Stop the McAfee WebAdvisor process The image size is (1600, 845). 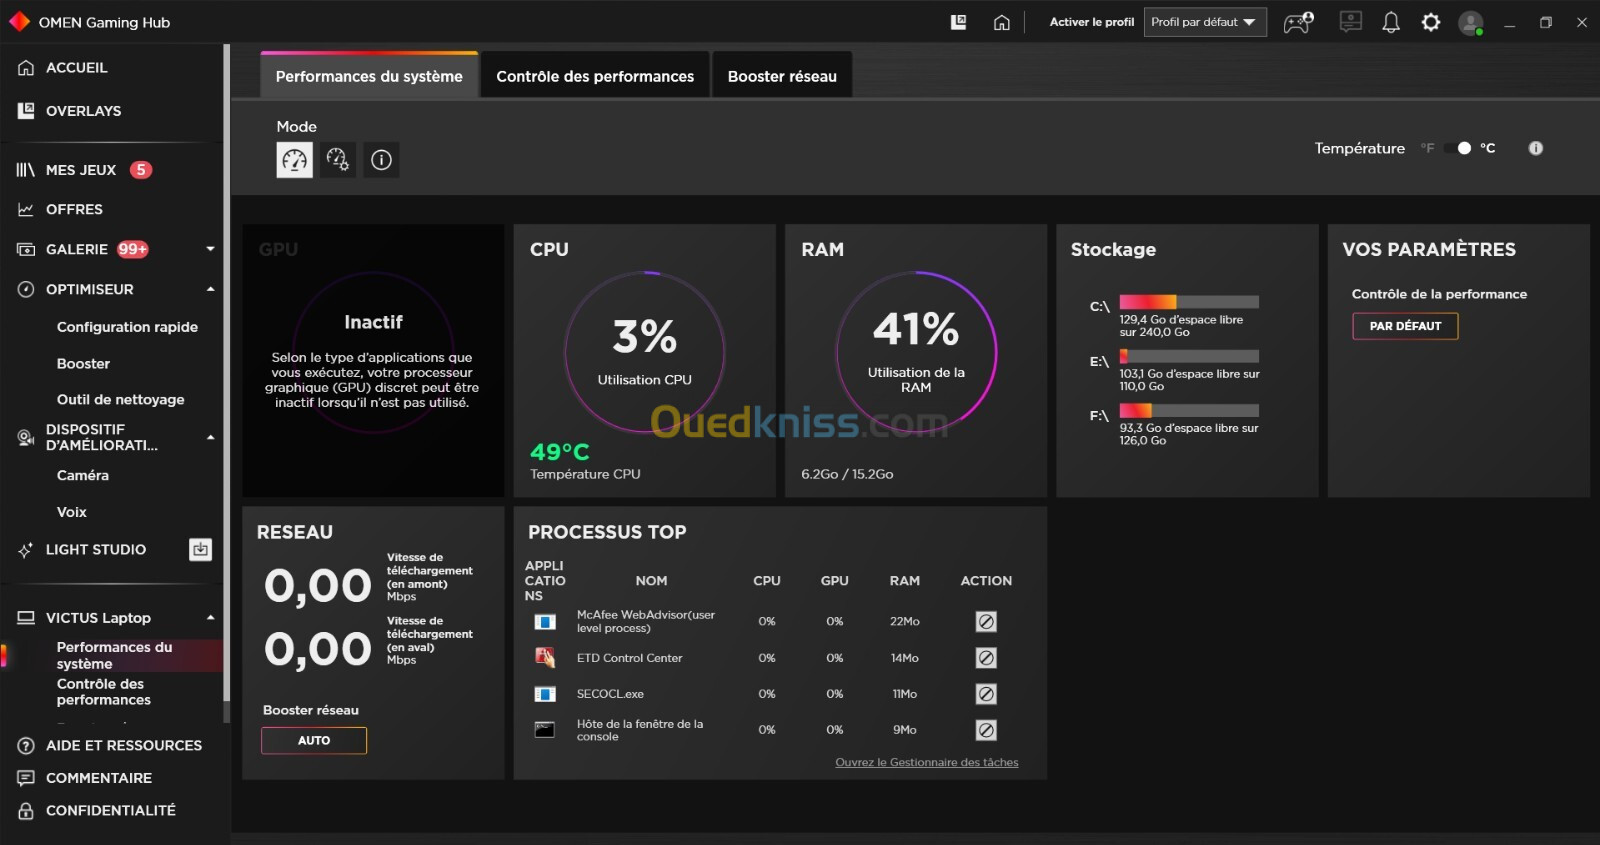[x=986, y=622]
